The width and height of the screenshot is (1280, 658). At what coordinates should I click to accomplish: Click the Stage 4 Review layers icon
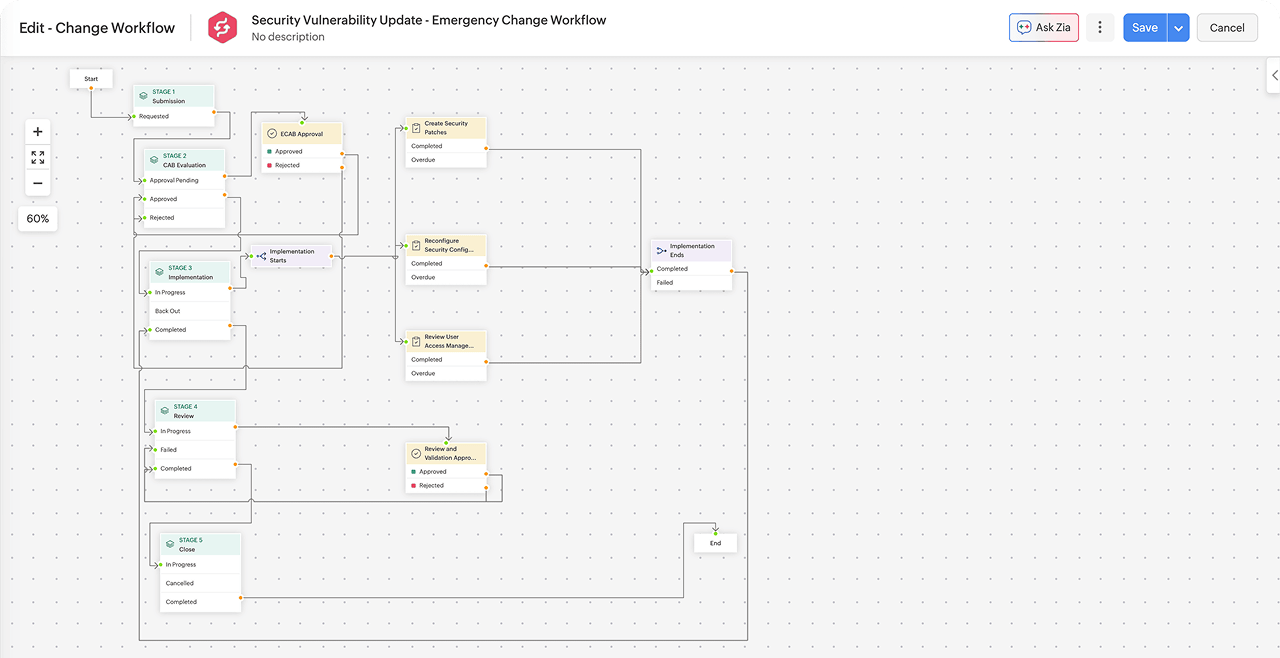164,411
